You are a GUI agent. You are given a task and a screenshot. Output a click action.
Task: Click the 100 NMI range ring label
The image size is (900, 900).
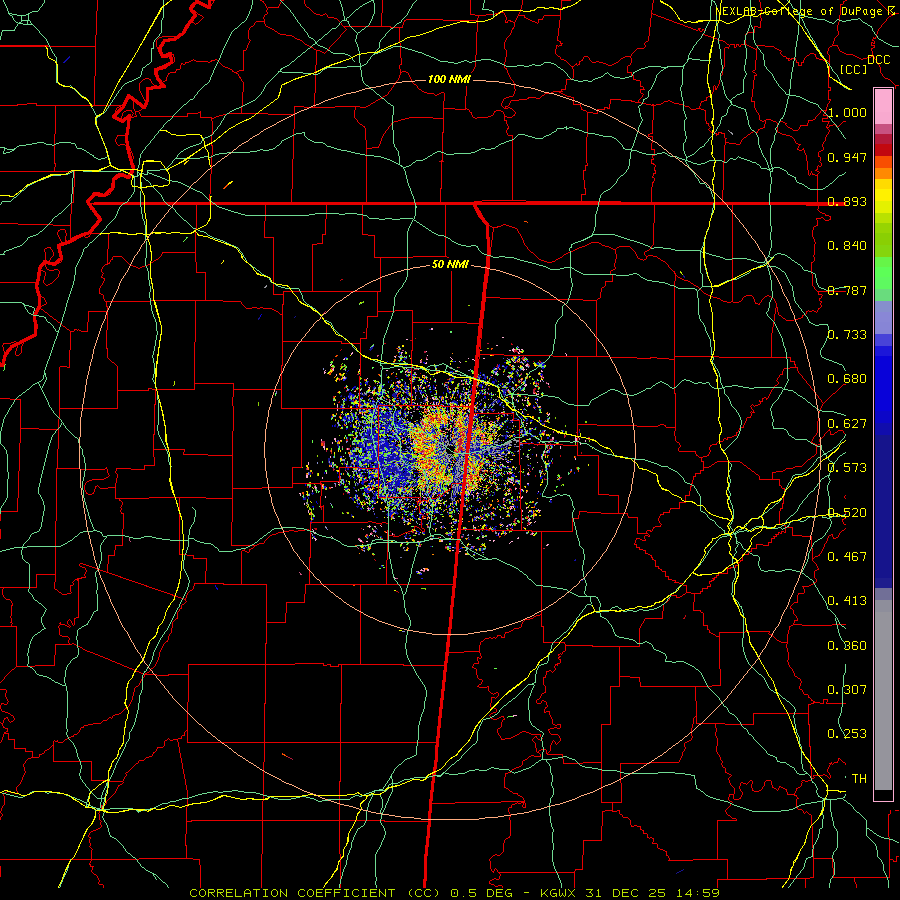(x=449, y=79)
